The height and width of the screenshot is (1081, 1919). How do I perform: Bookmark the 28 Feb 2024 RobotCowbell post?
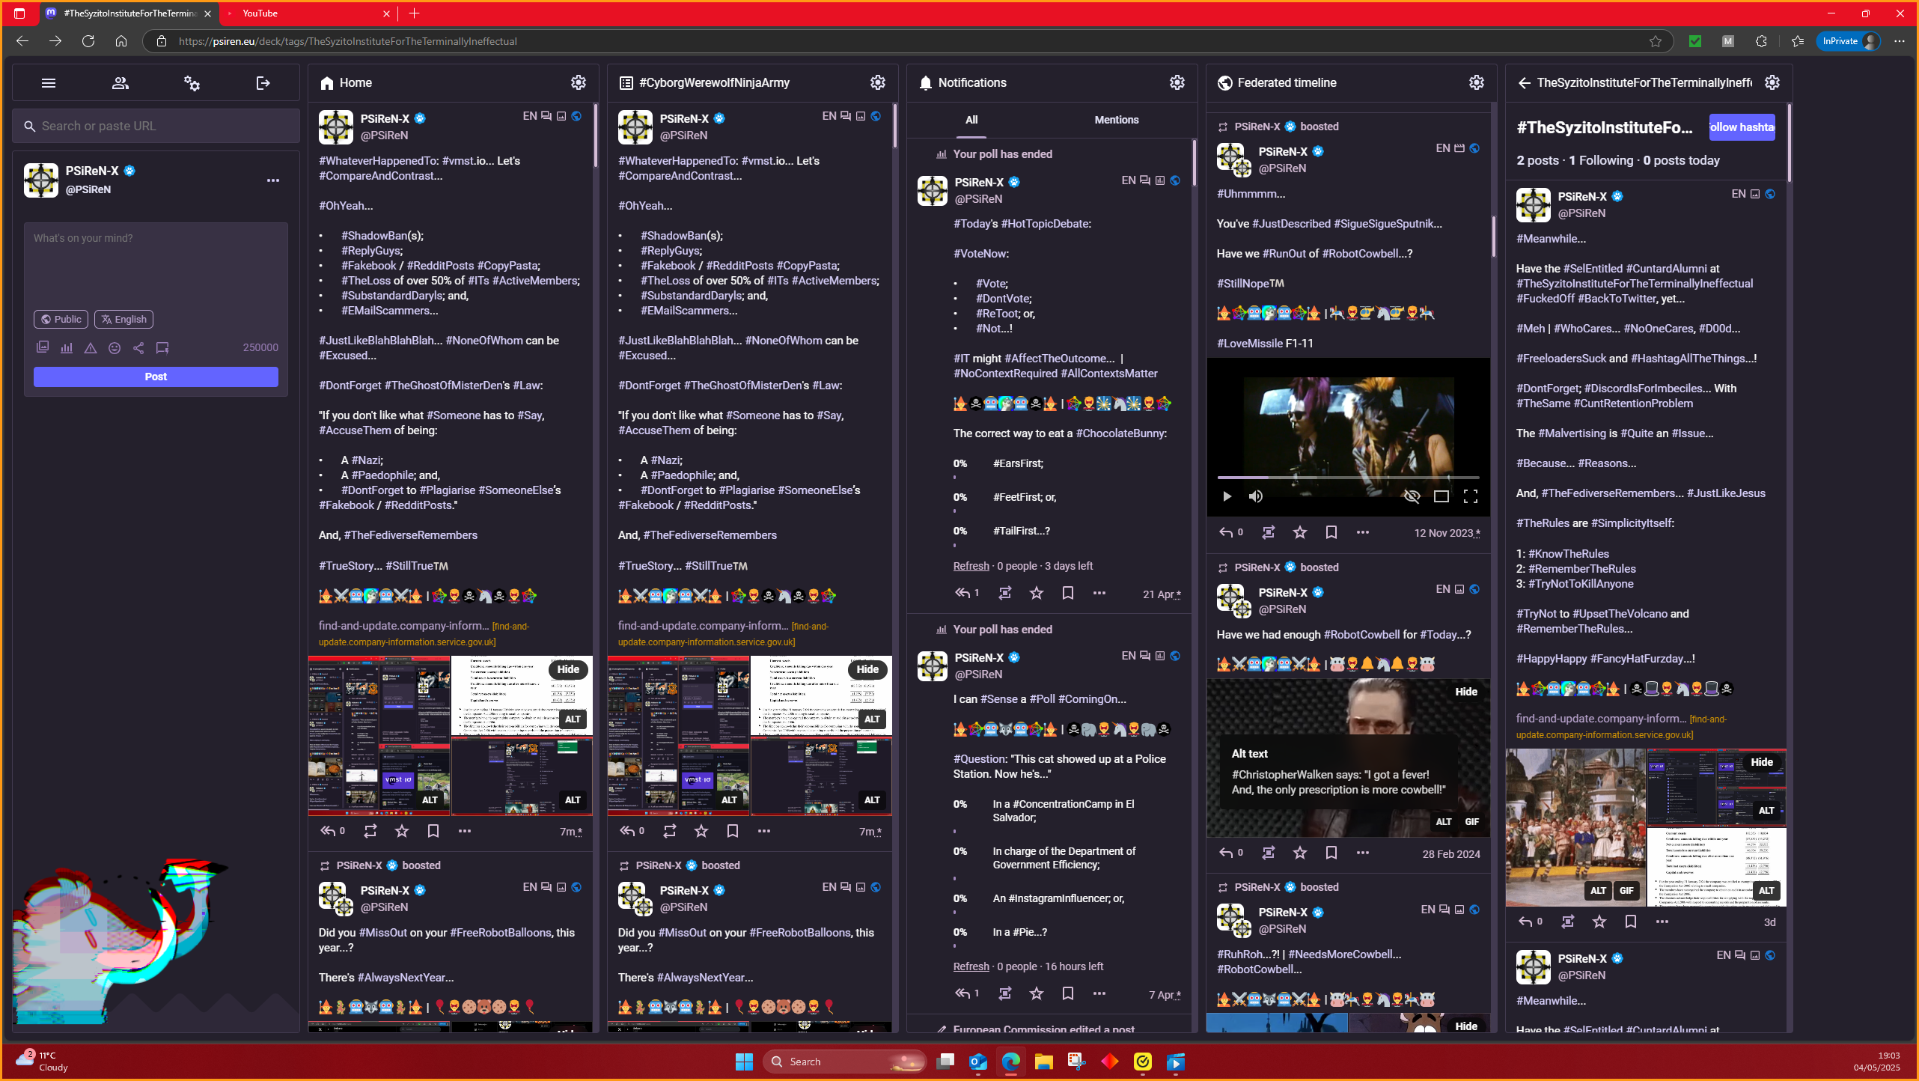tap(1331, 853)
